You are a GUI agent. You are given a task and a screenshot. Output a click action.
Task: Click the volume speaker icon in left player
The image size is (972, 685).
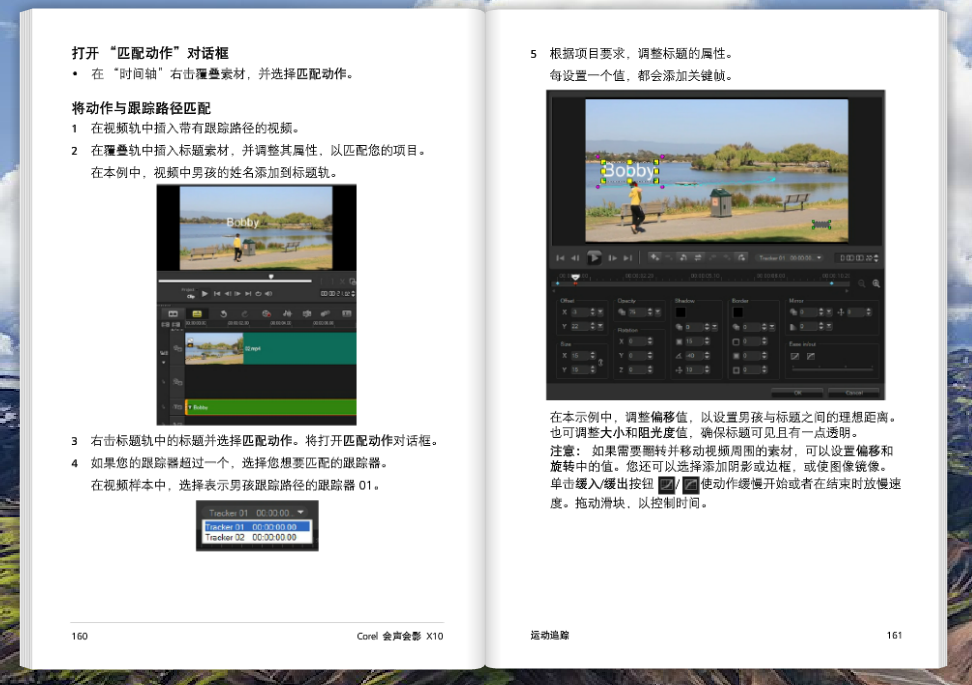click(x=268, y=293)
